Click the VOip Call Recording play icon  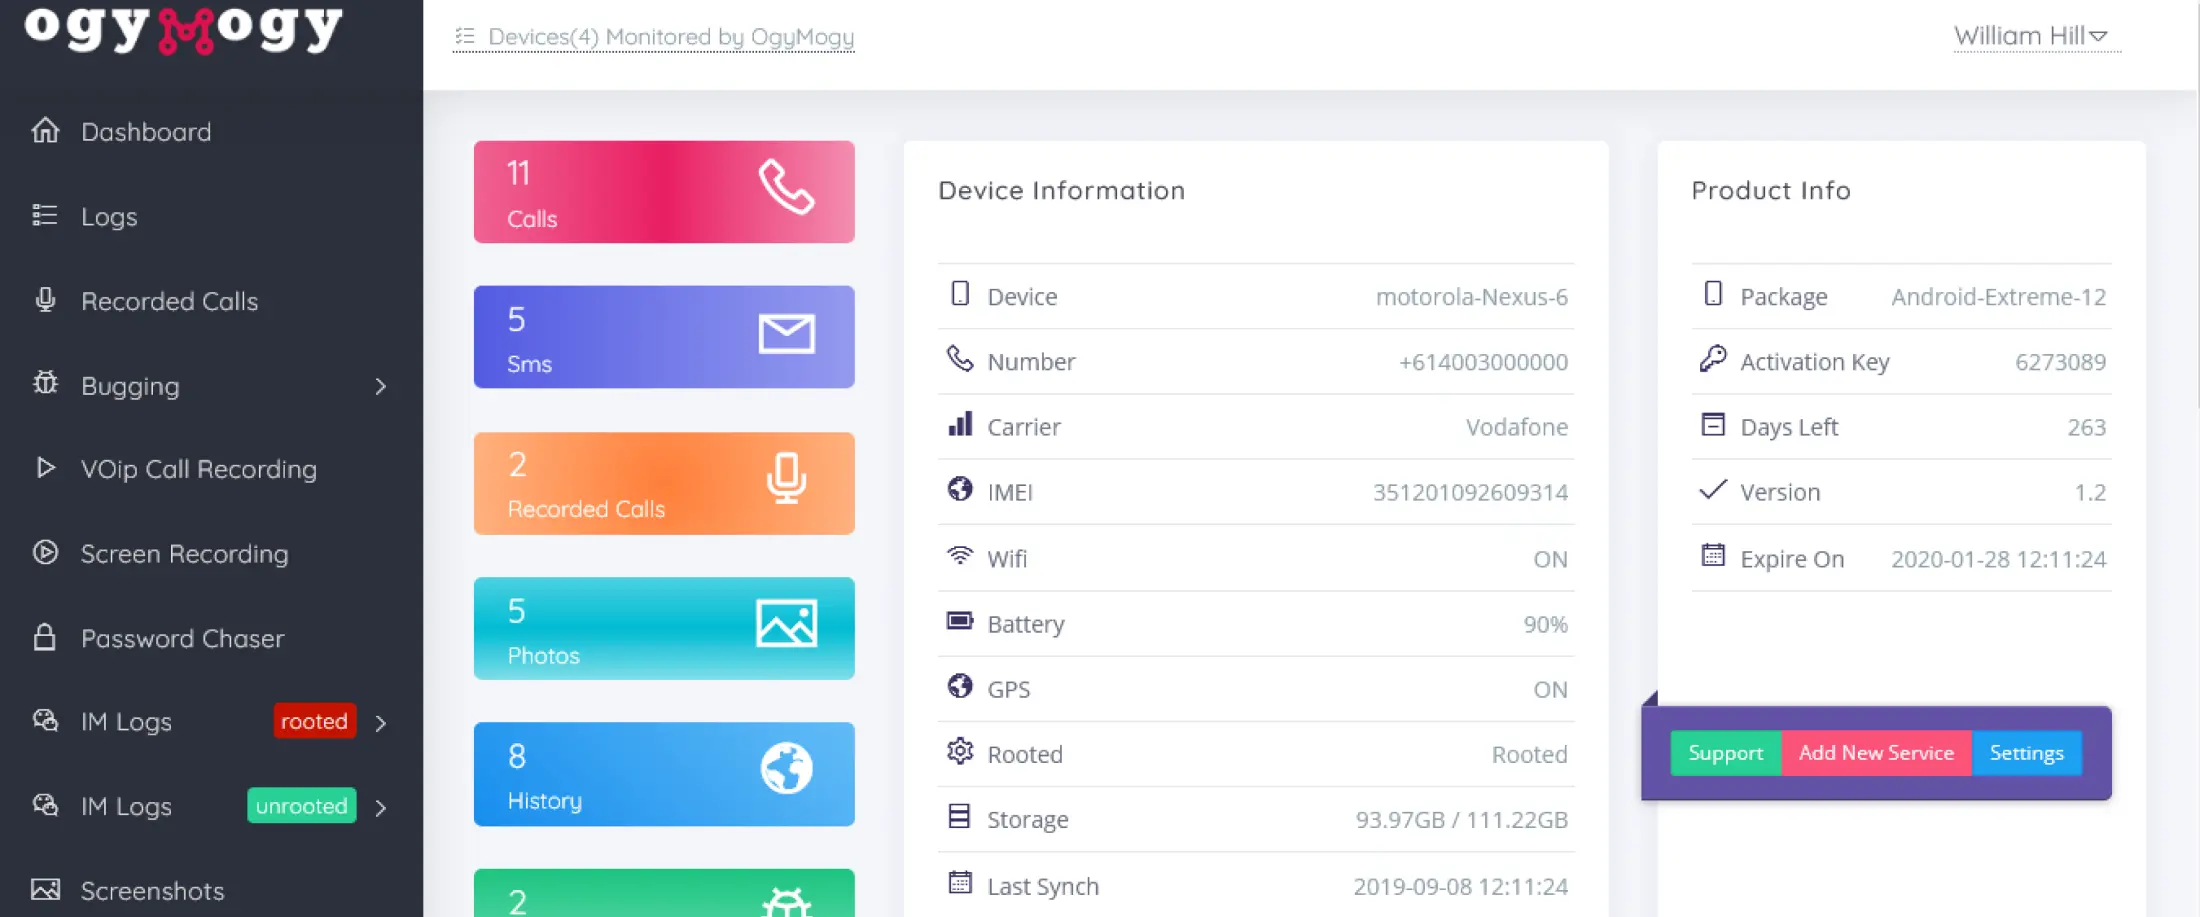point(45,468)
